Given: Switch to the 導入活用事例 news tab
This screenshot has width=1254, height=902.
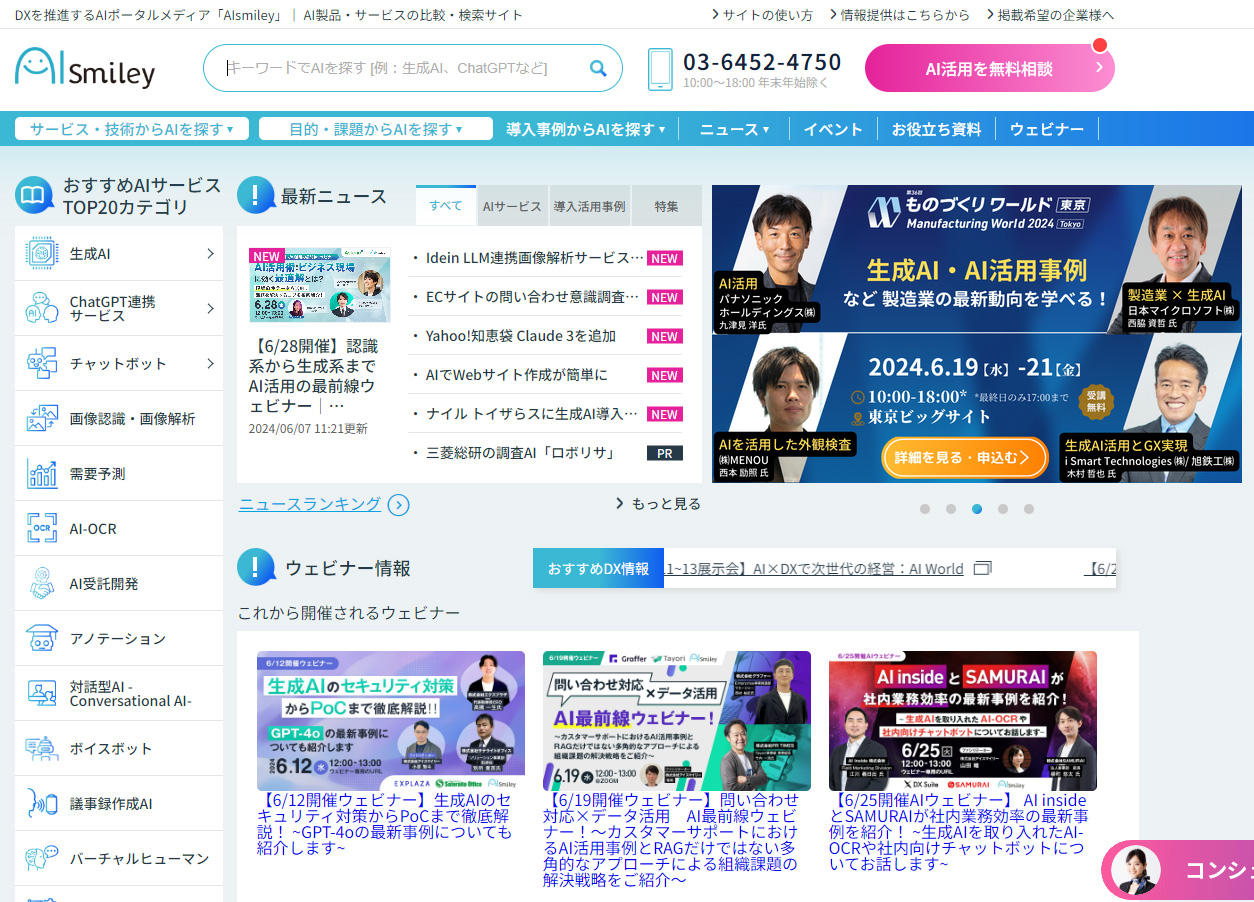Looking at the screenshot, I should tap(589, 206).
